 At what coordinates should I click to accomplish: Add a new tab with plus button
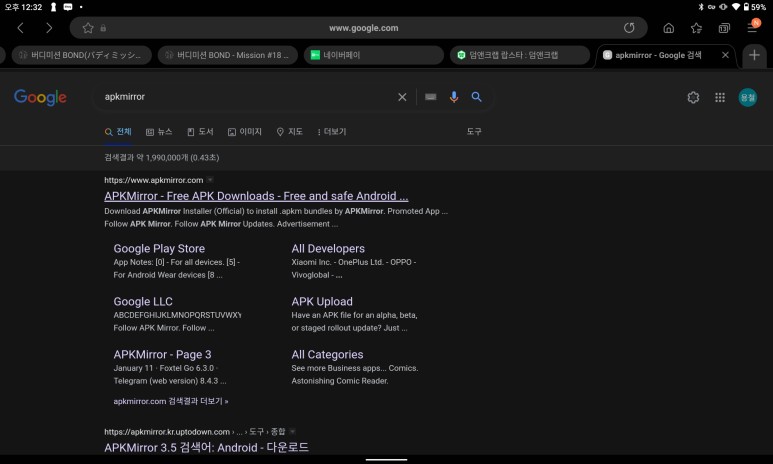tap(754, 55)
